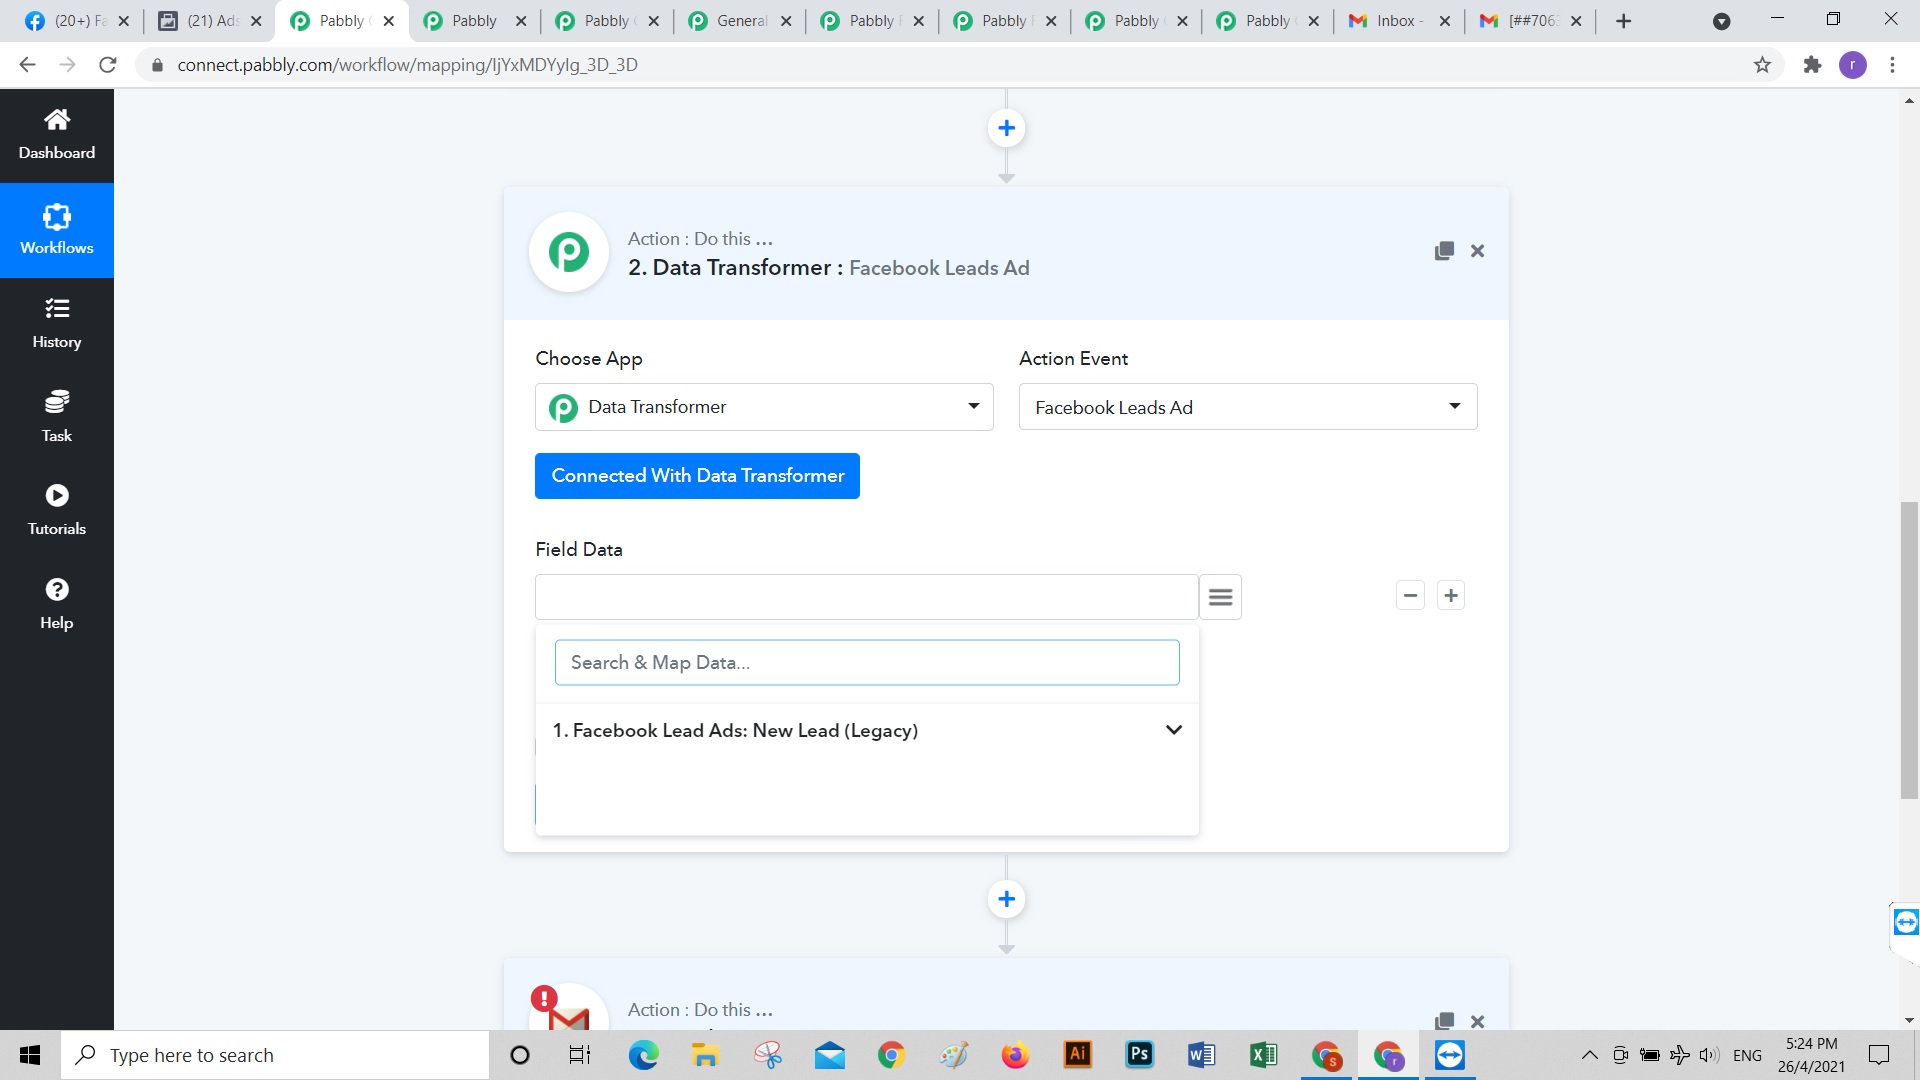The width and height of the screenshot is (1920, 1080).
Task: Go back to the previous page
Action: [x=27, y=65]
